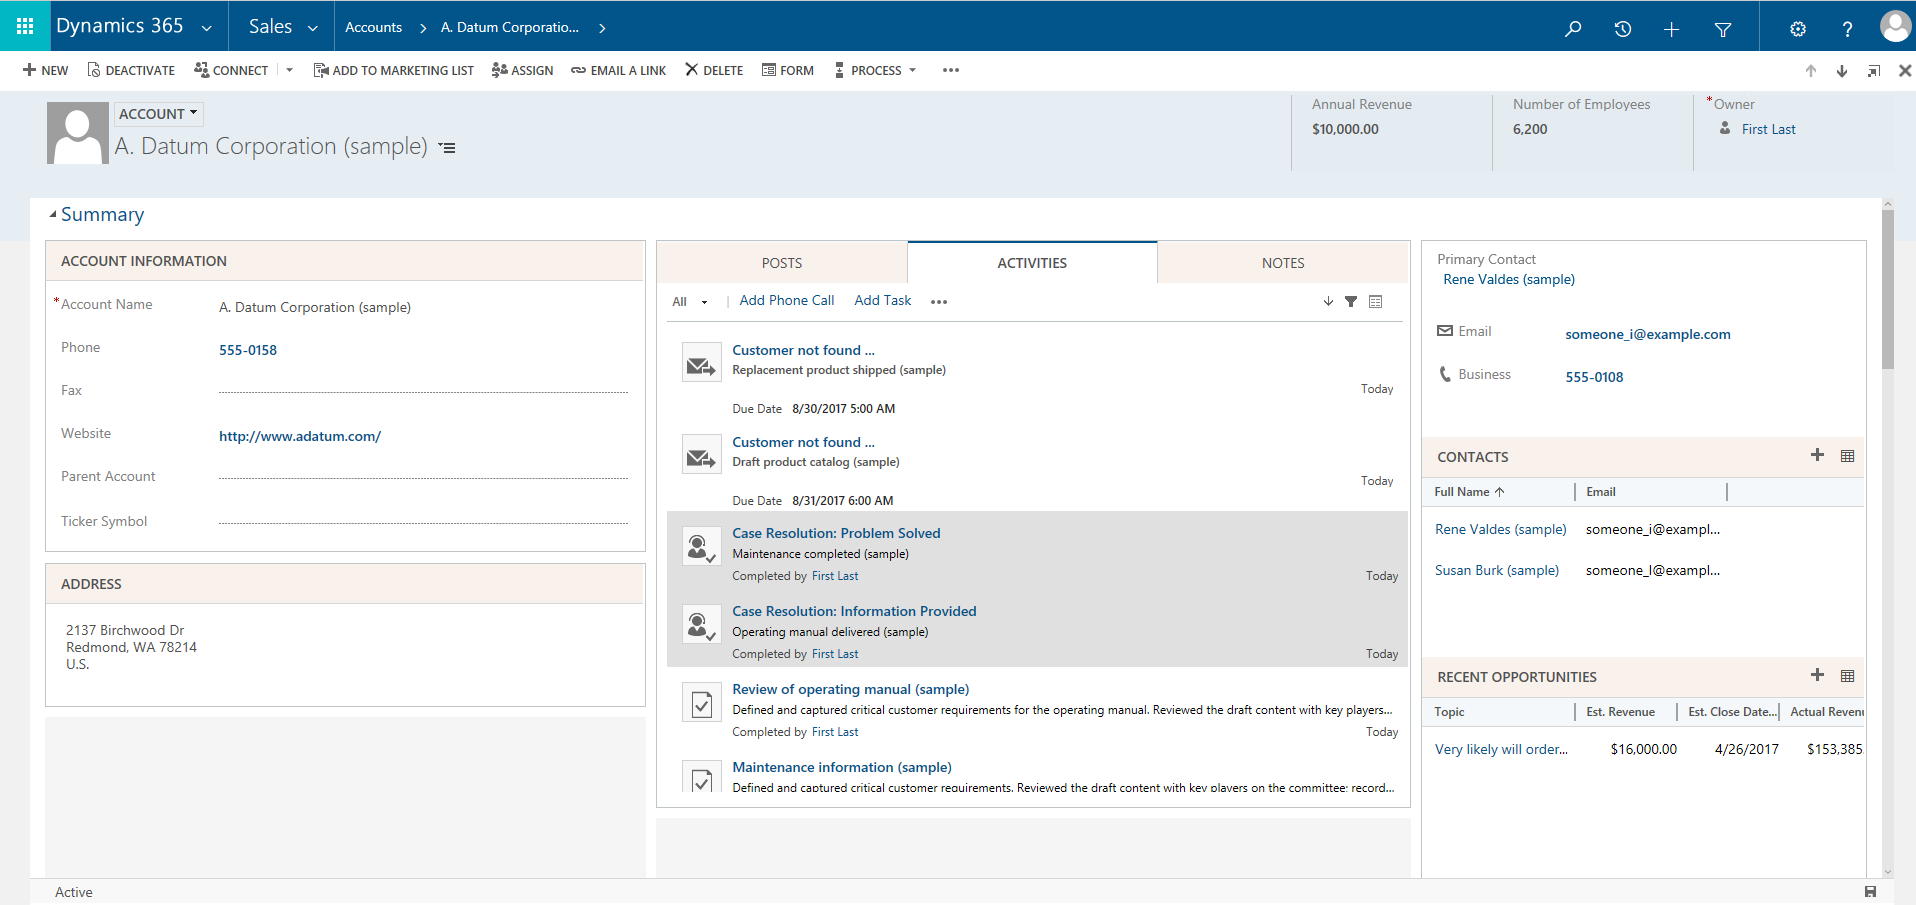Save record using bottom-right disk icon
The width and height of the screenshot is (1916, 905).
pos(1870,891)
